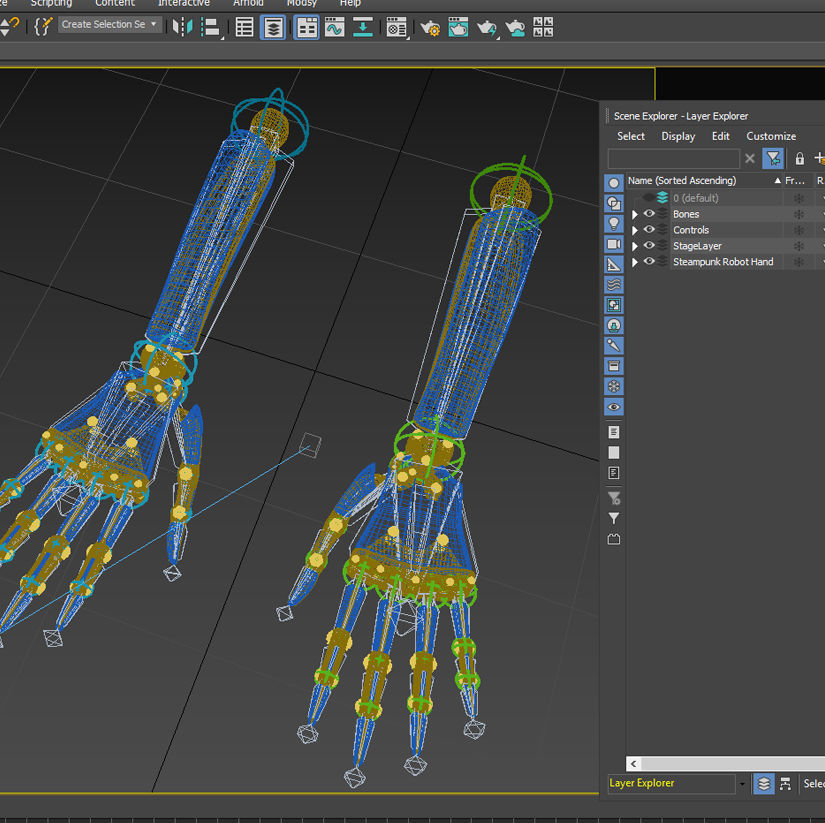Screen dimensions: 825x823
Task: Open the Schematic View icon
Action: pos(363,27)
